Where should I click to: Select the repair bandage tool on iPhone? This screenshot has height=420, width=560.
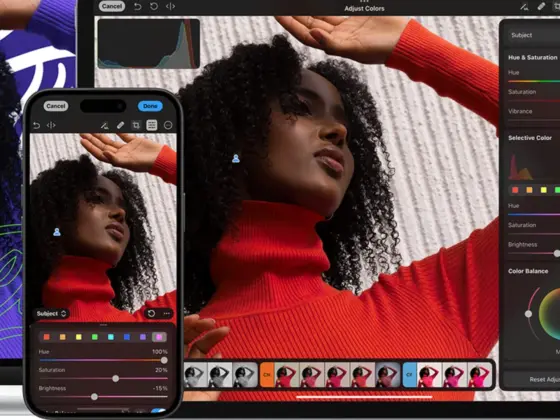[x=120, y=125]
